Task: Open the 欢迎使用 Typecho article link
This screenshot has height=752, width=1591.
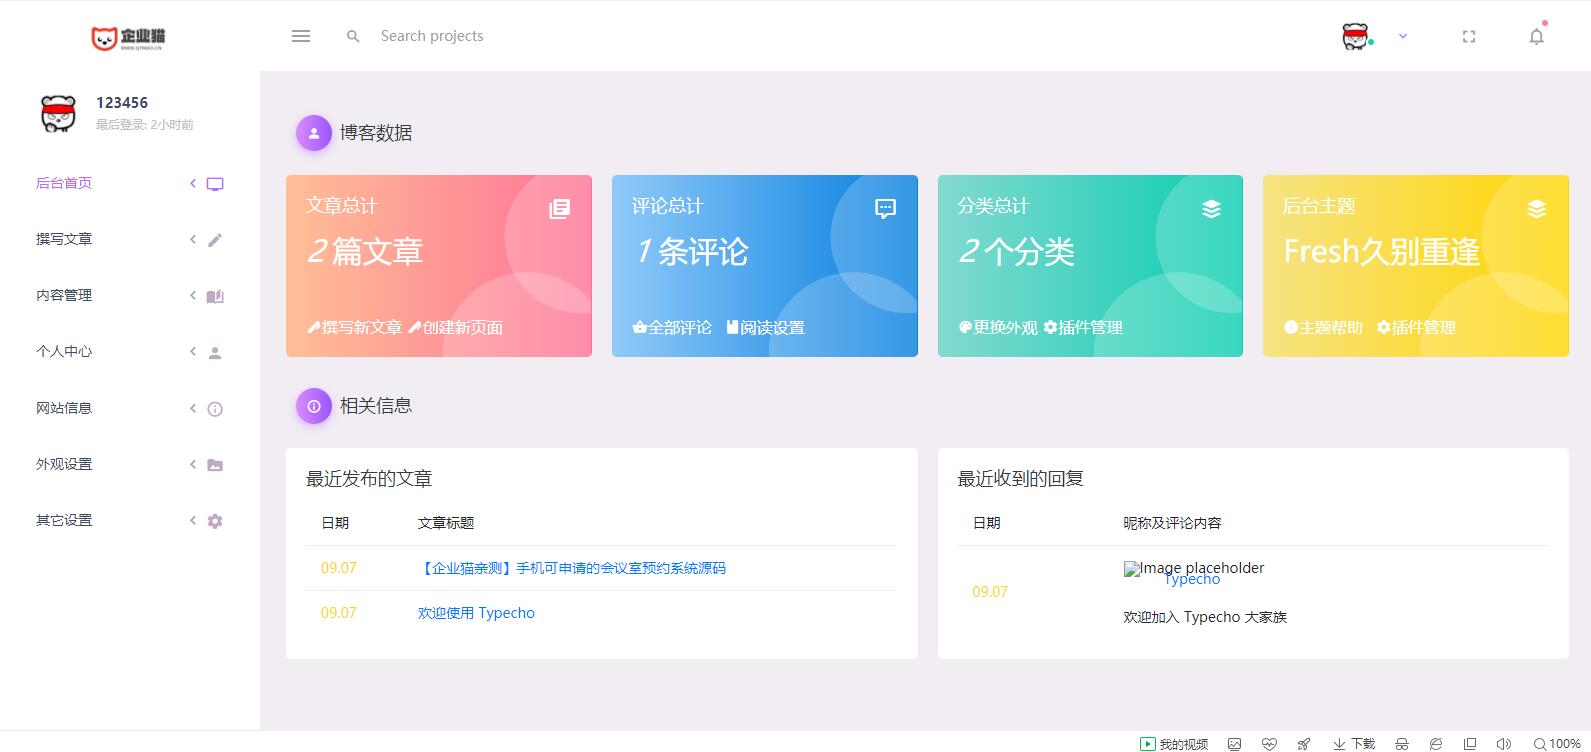Action: (x=476, y=613)
